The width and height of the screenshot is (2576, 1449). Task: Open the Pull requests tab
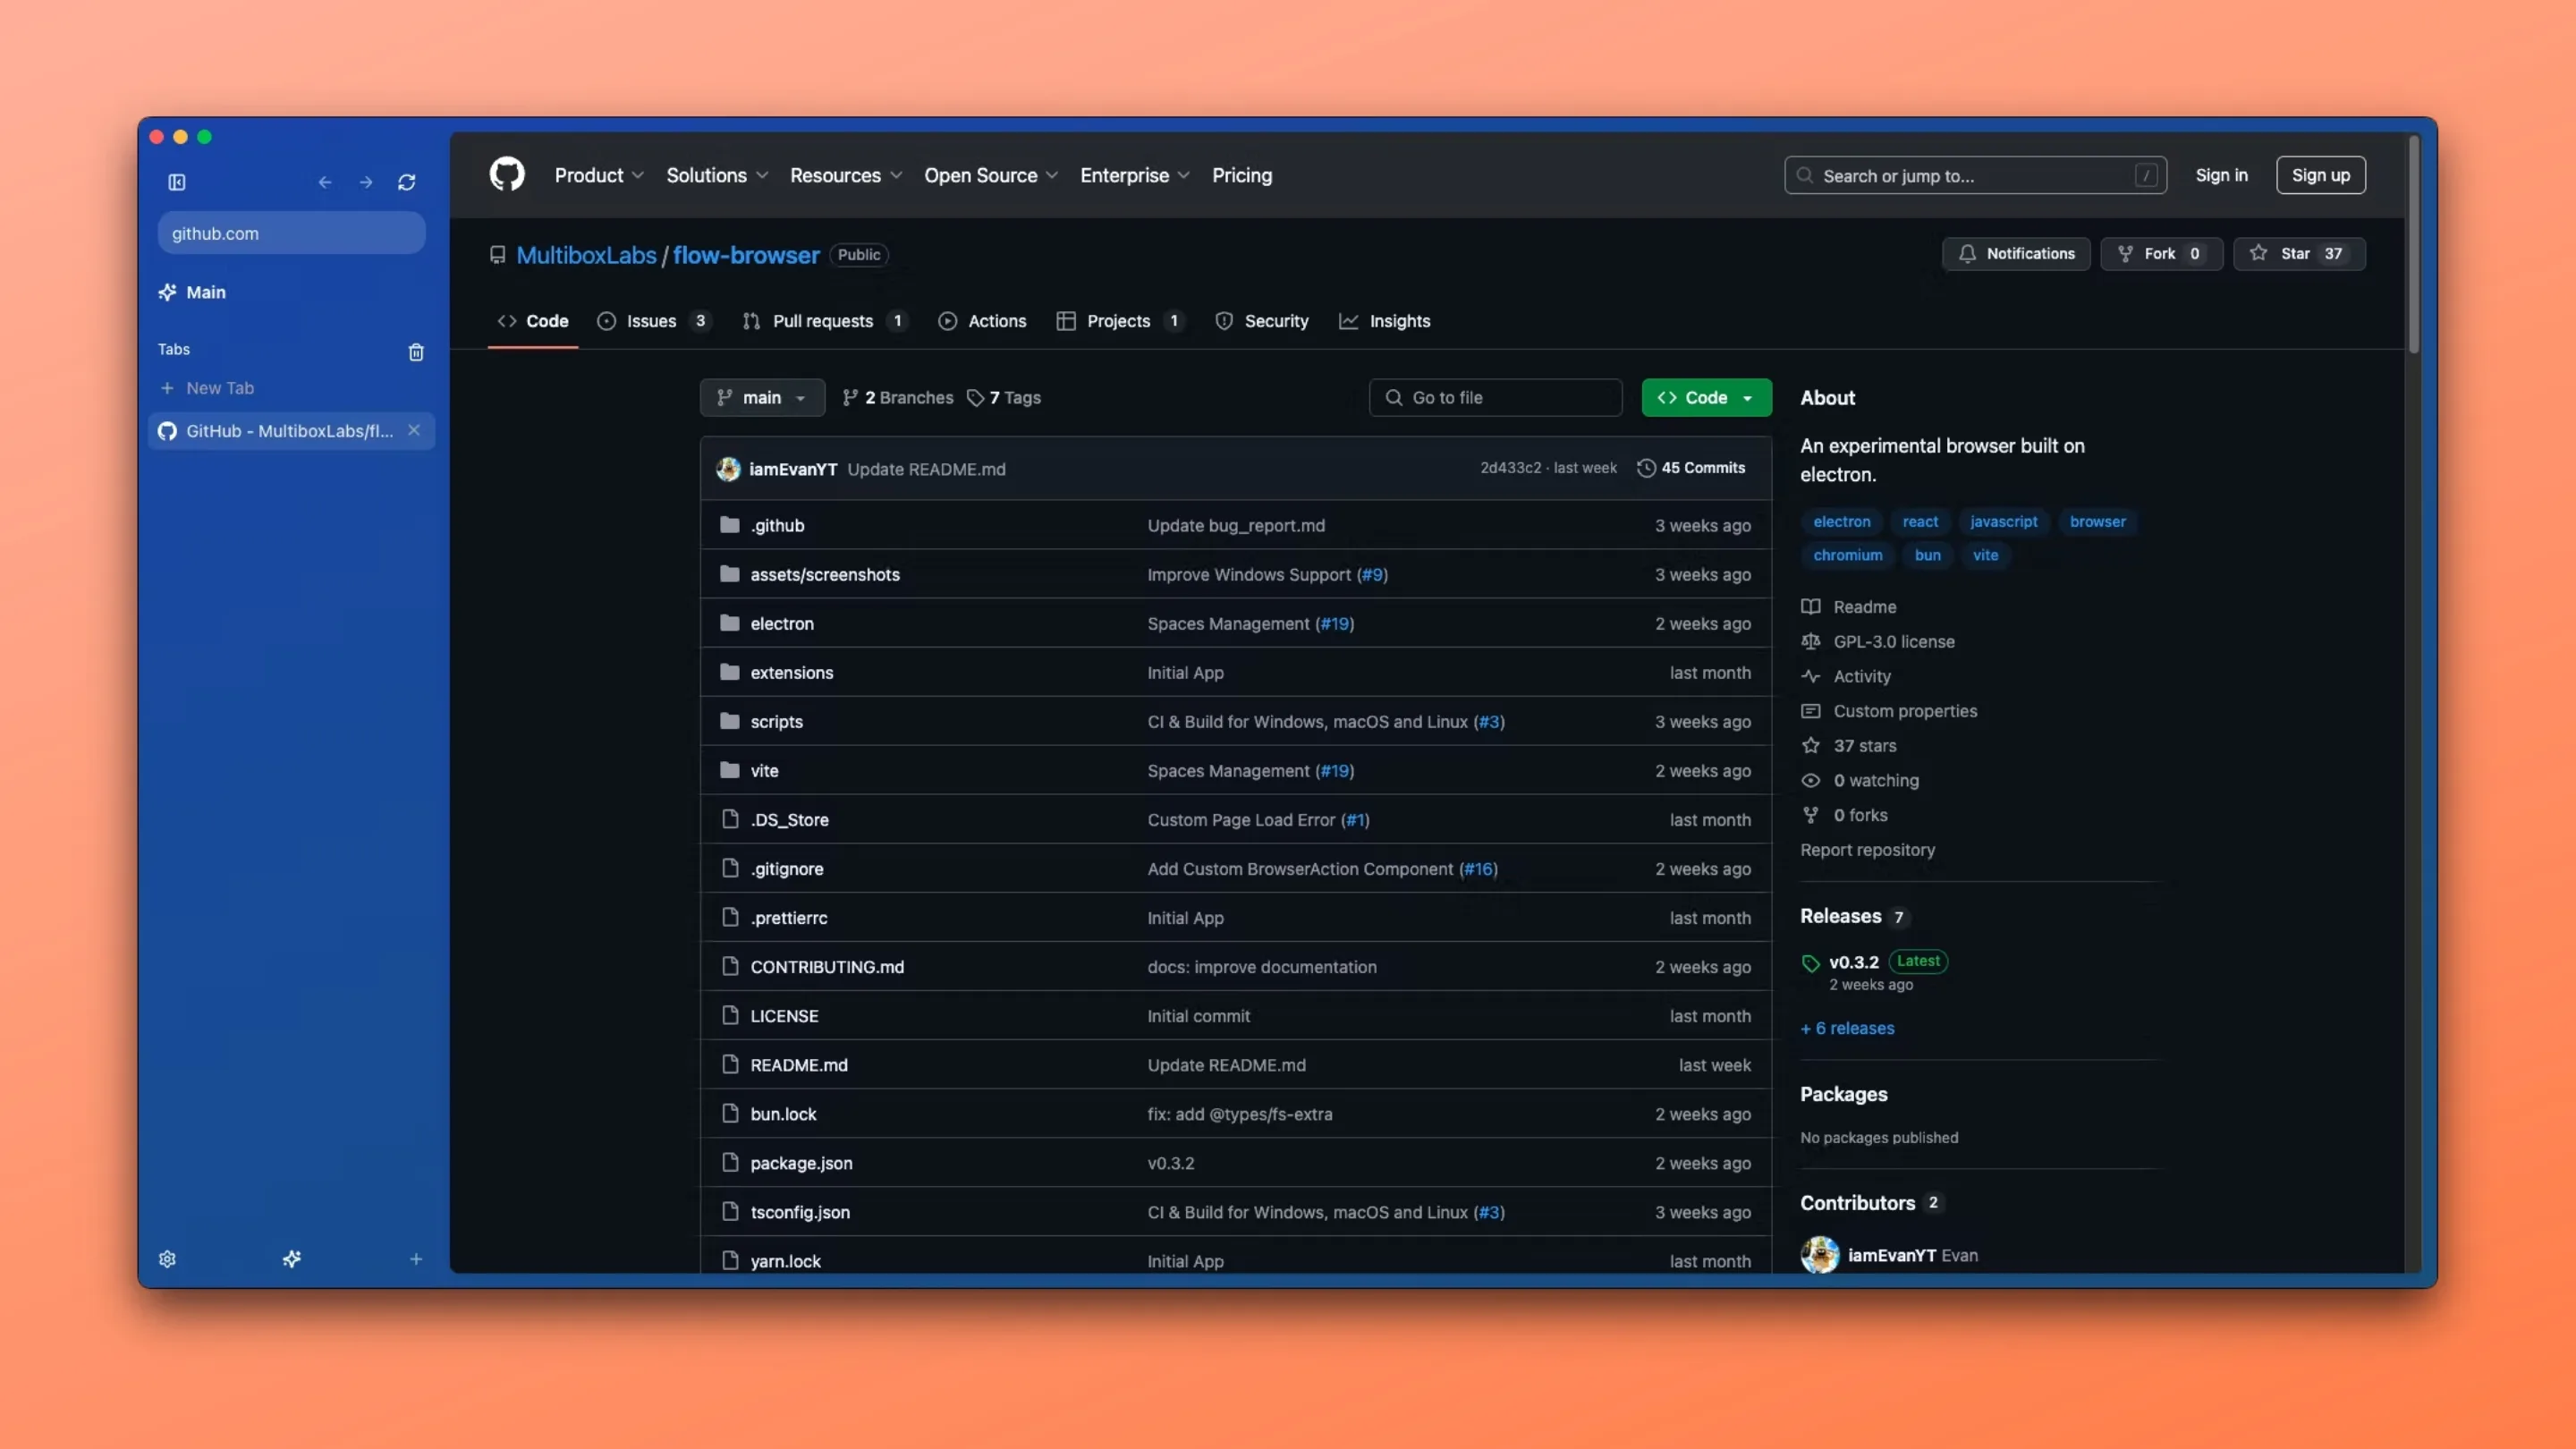821,322
